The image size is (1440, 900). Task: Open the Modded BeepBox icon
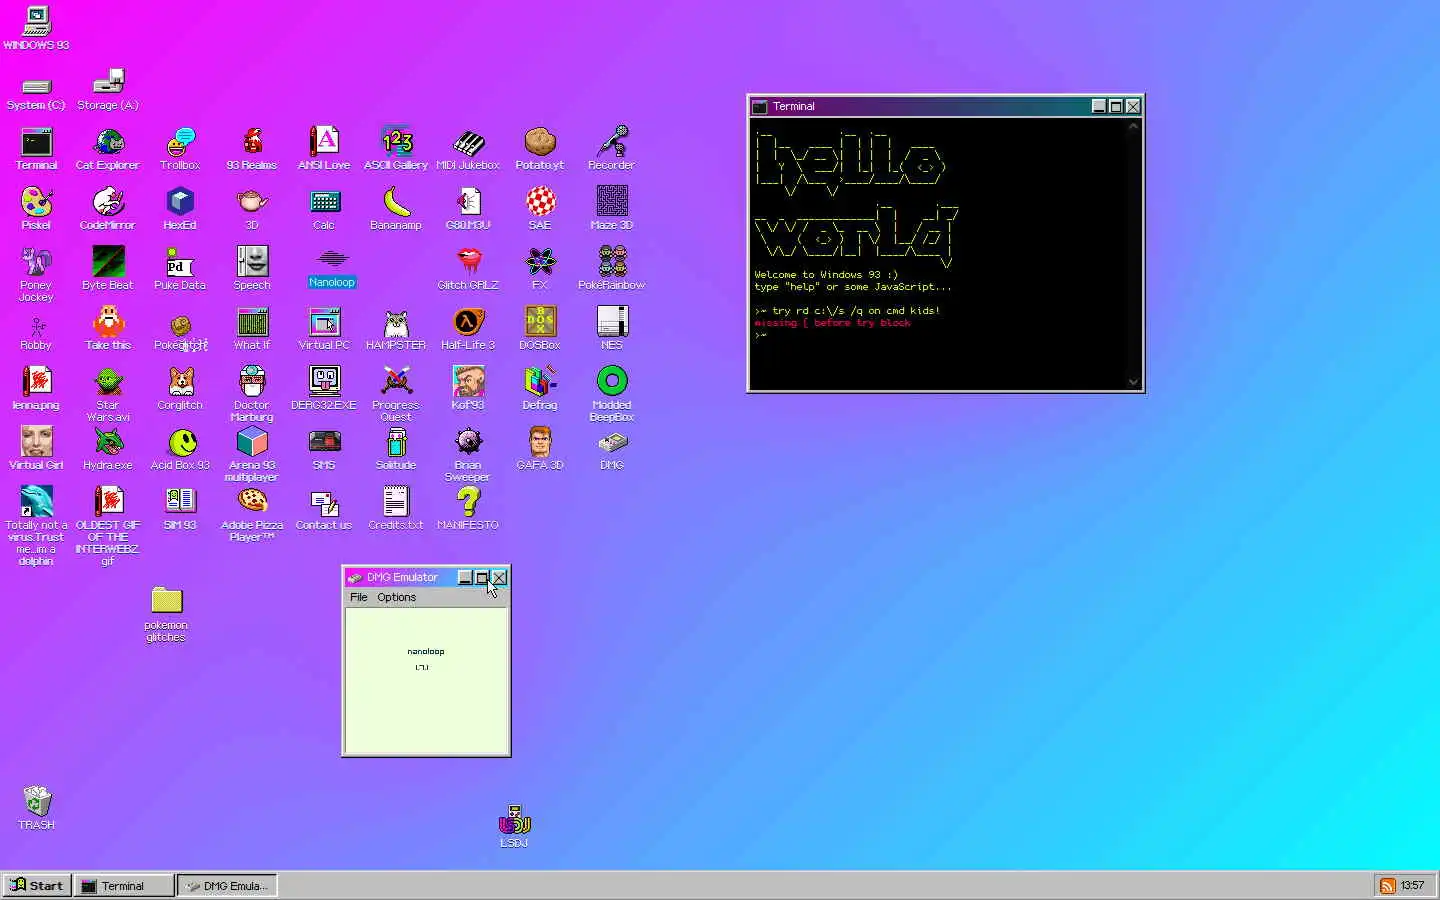[x=612, y=394]
